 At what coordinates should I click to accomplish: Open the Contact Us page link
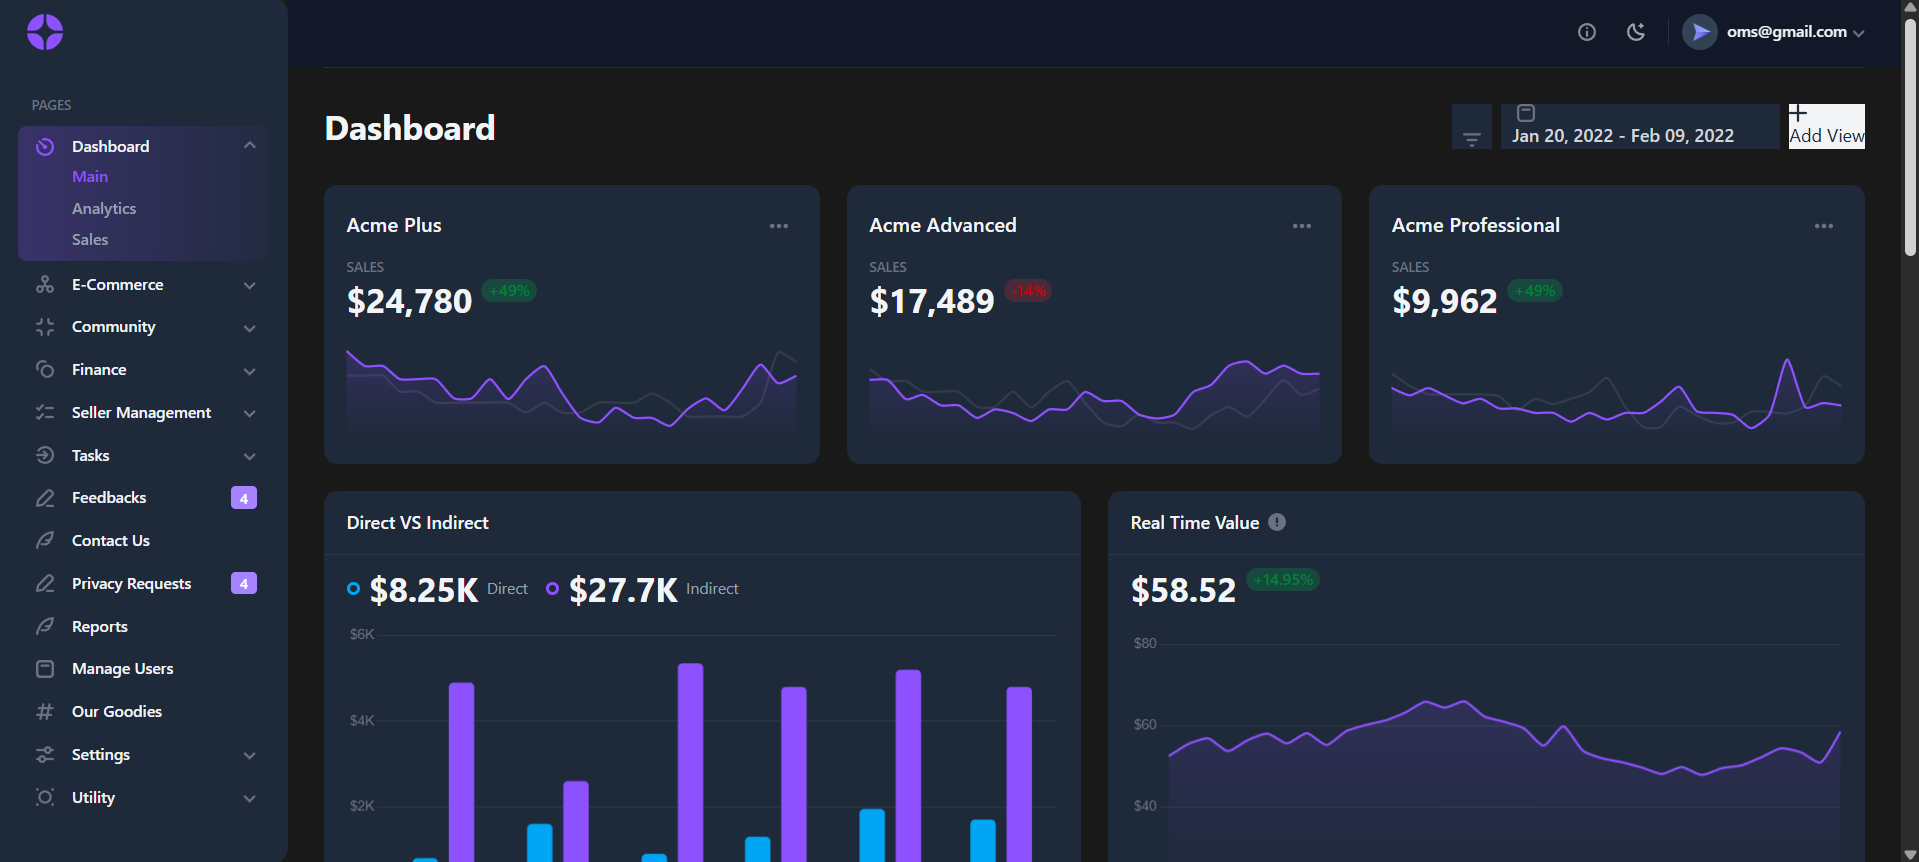click(x=111, y=541)
